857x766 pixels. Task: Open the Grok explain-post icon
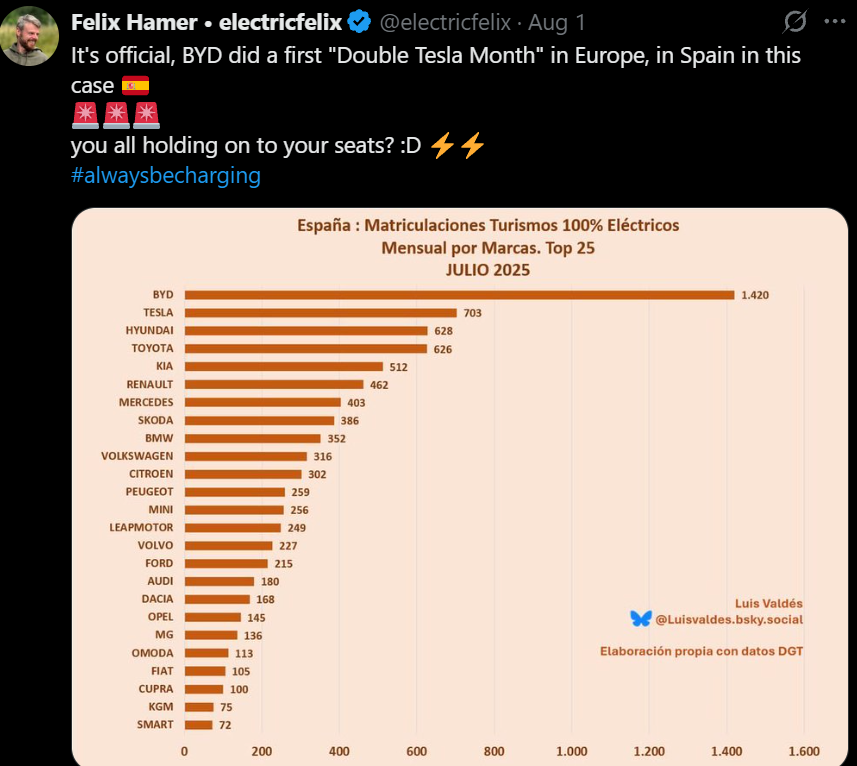pyautogui.click(x=795, y=22)
